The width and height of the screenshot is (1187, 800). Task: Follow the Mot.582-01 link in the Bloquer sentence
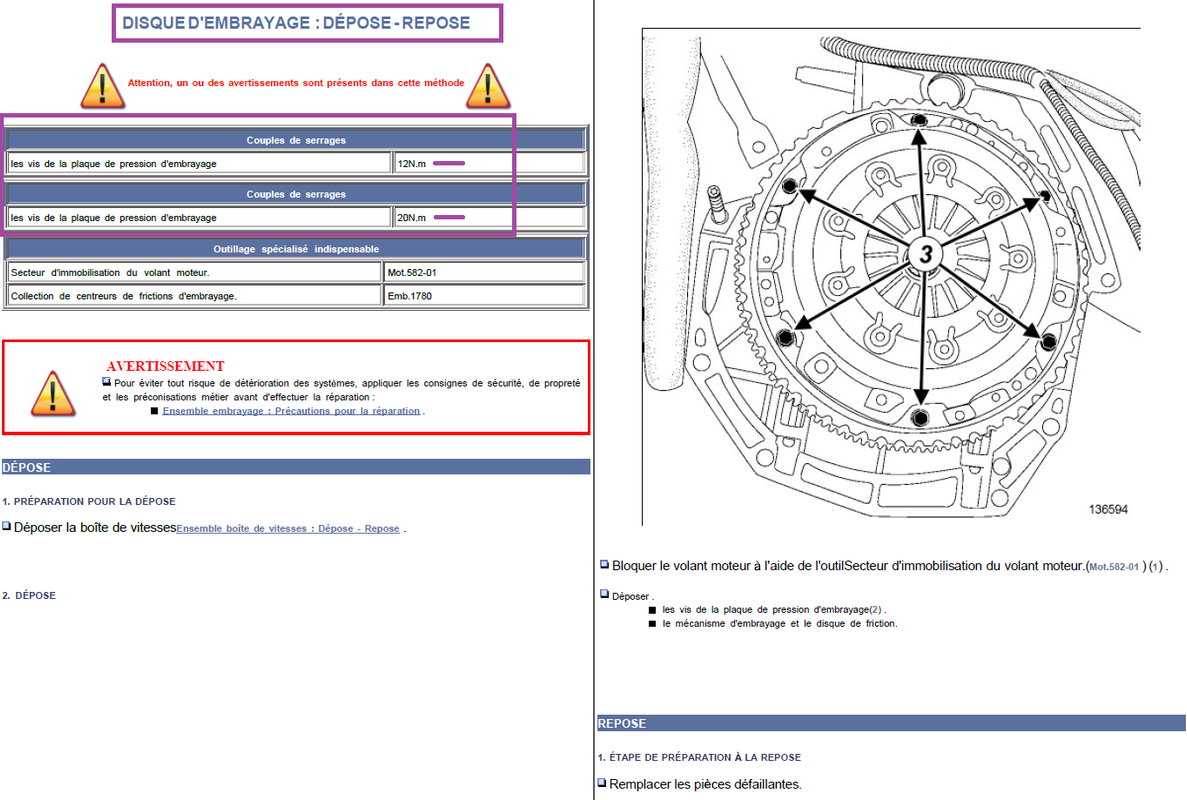click(1114, 567)
